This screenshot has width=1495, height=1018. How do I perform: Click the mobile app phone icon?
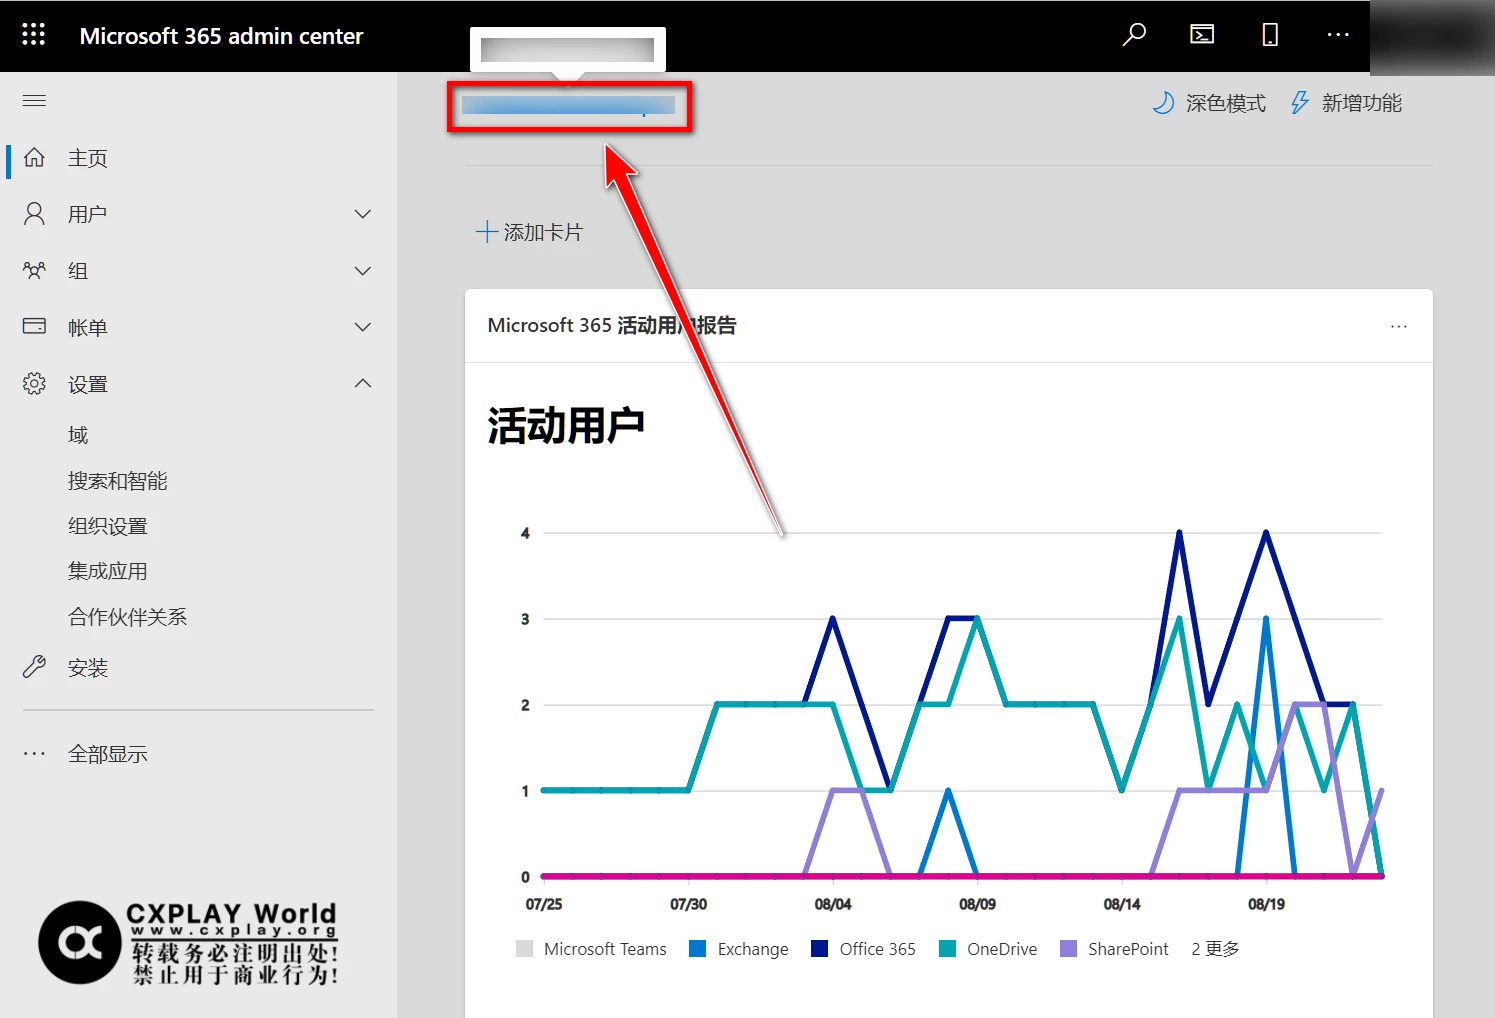pos(1270,35)
